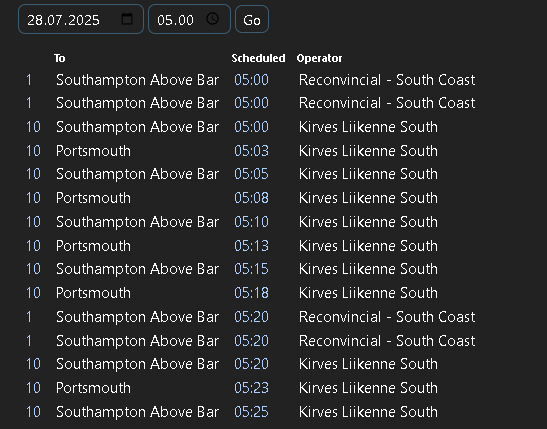Viewport: 547px width, 429px height.
Task: Open the 05:08 Portsmouth scheduled time link
Action: tap(251, 198)
